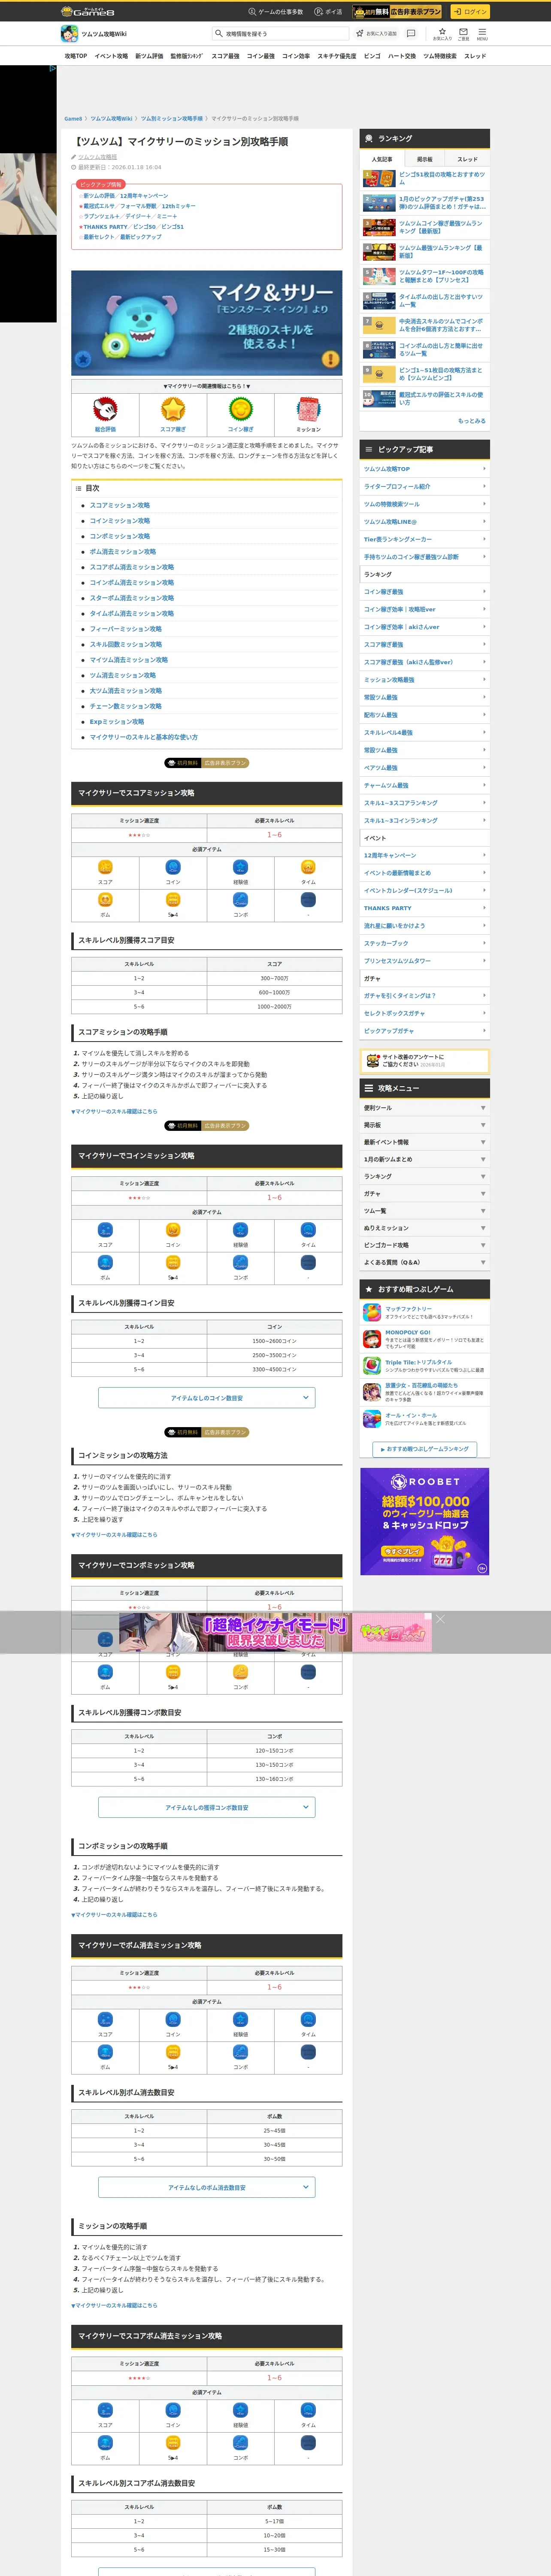
Task: Open マッチファクトリー game icon
Action: click(x=372, y=1312)
